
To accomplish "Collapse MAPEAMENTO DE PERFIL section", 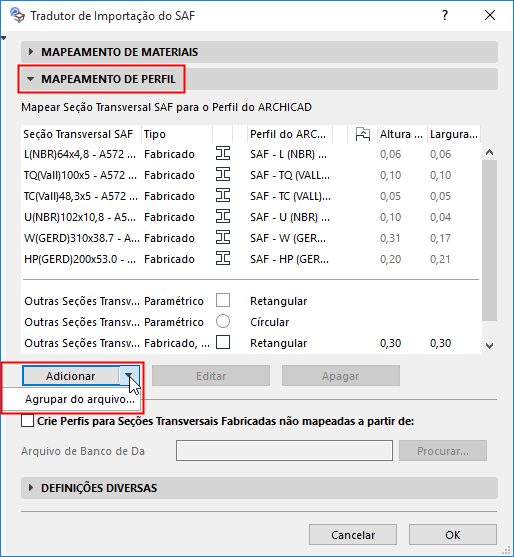I will tap(259, 79).
